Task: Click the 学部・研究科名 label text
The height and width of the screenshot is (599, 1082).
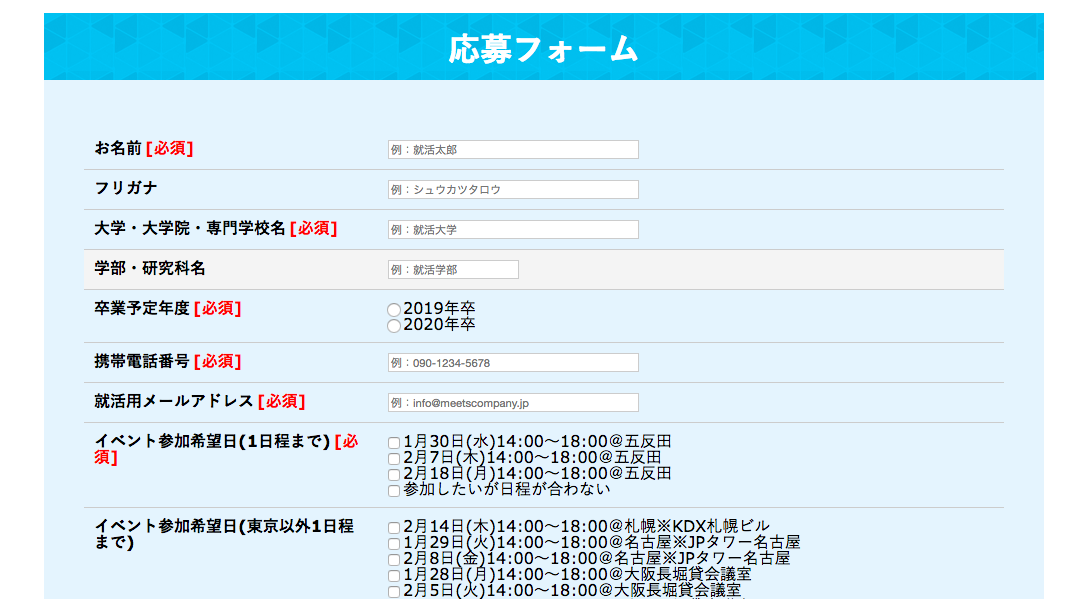Action: pyautogui.click(x=150, y=268)
